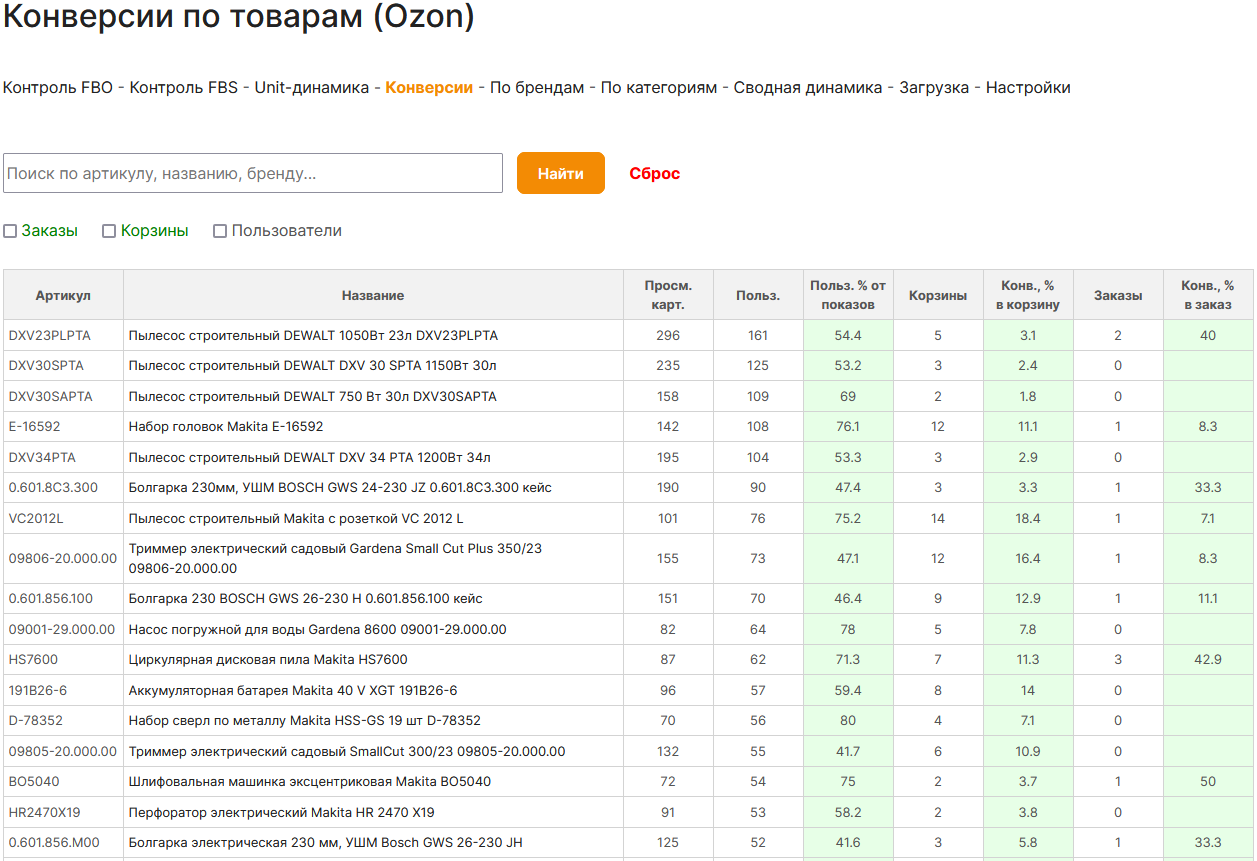
Task: Toggle the Корзины checkbox
Action: [x=109, y=231]
